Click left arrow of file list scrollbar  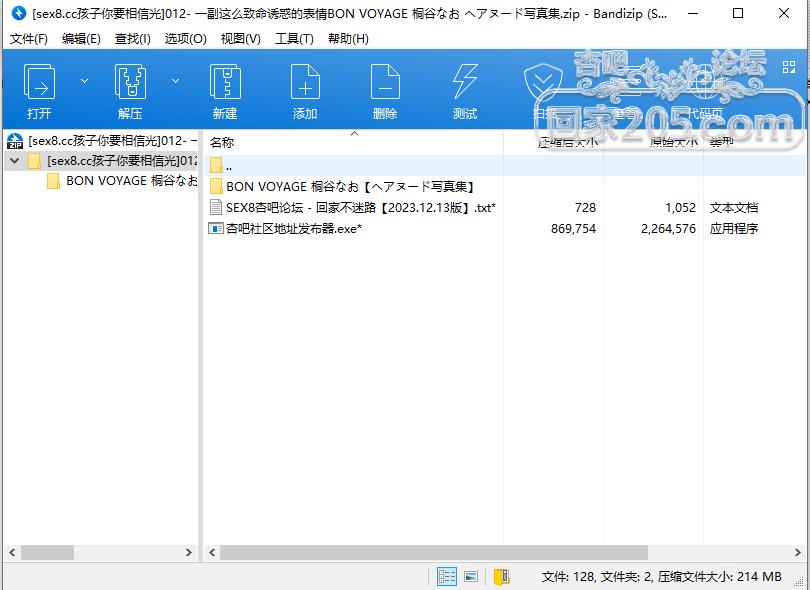(212, 552)
